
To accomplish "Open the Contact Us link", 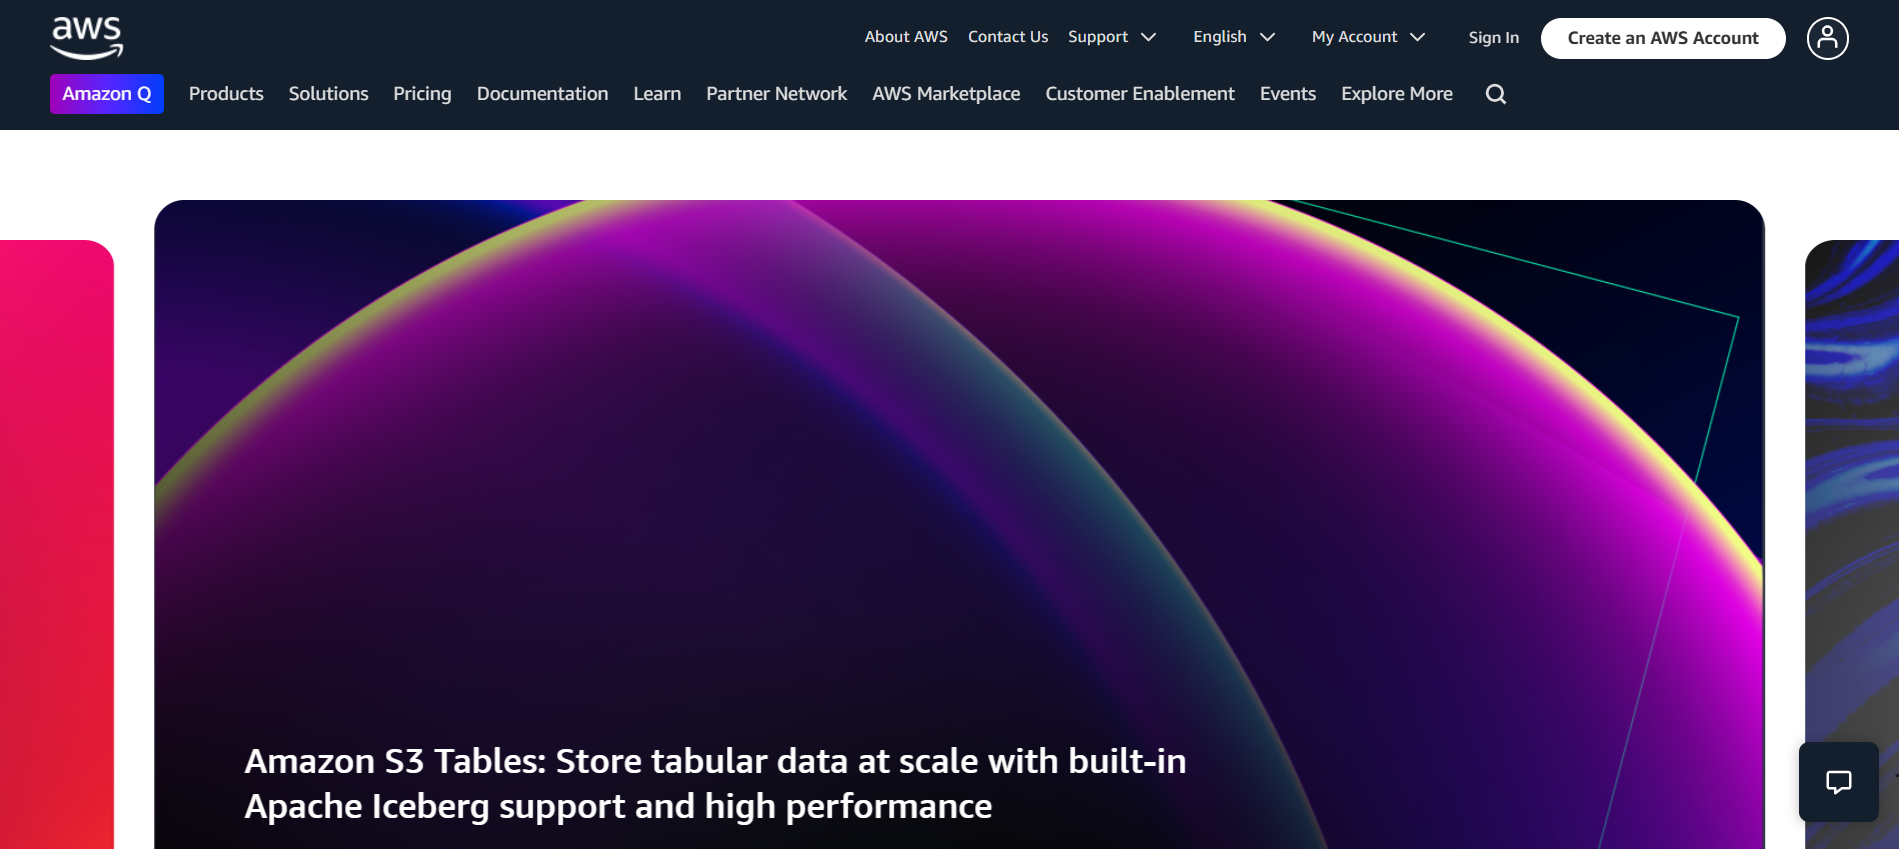I will click(x=1008, y=37).
